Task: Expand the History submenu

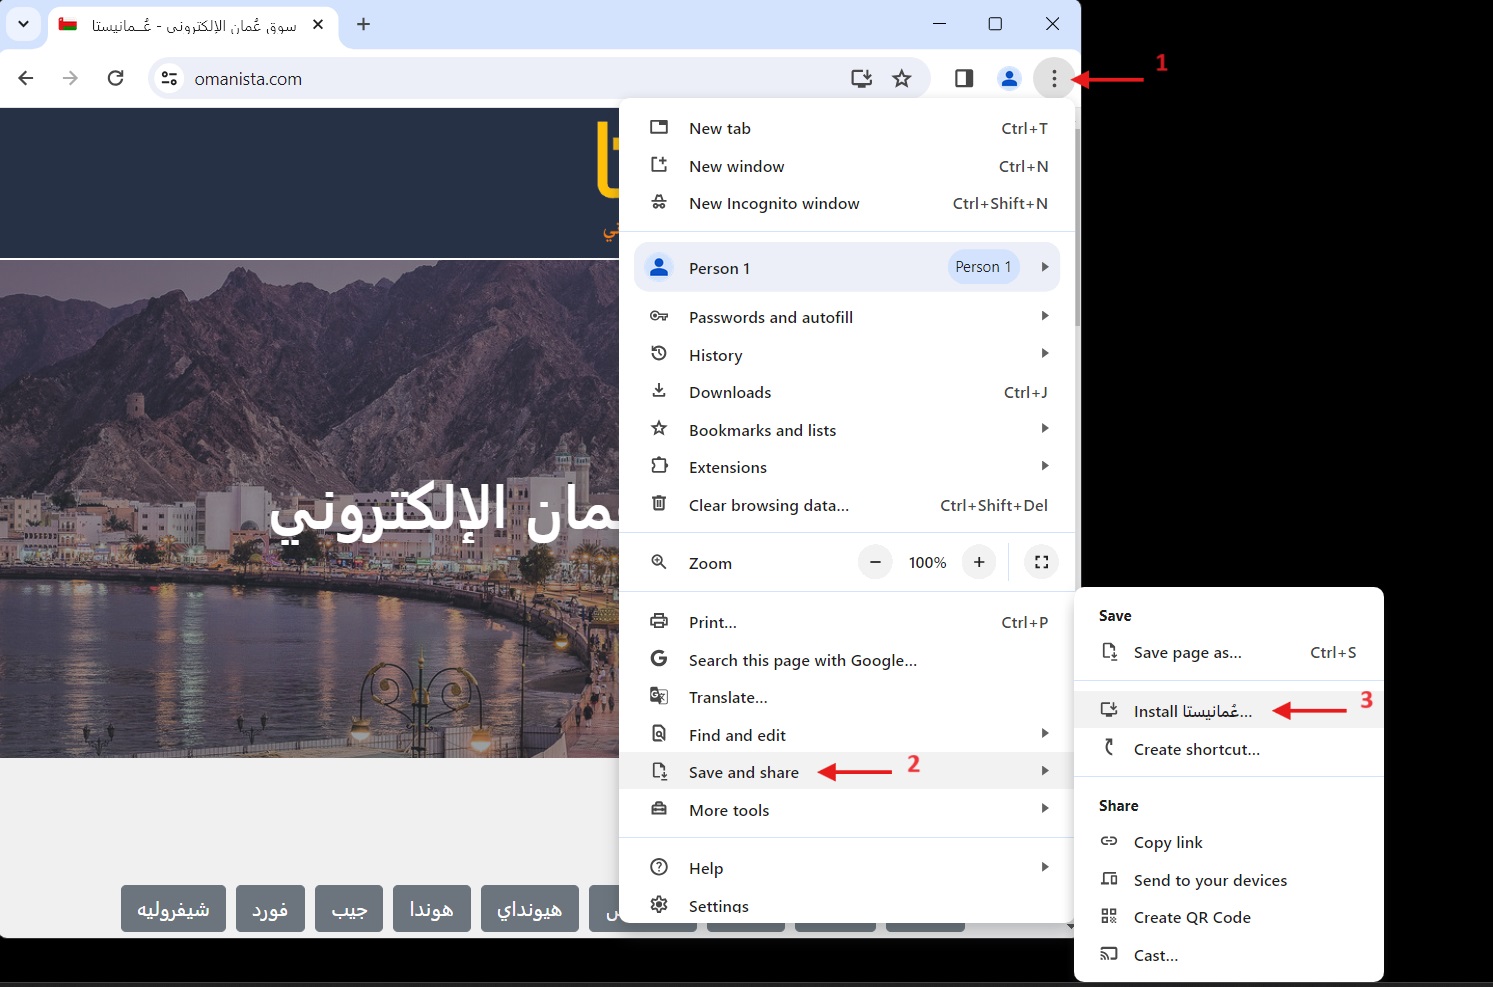Action: tap(847, 355)
